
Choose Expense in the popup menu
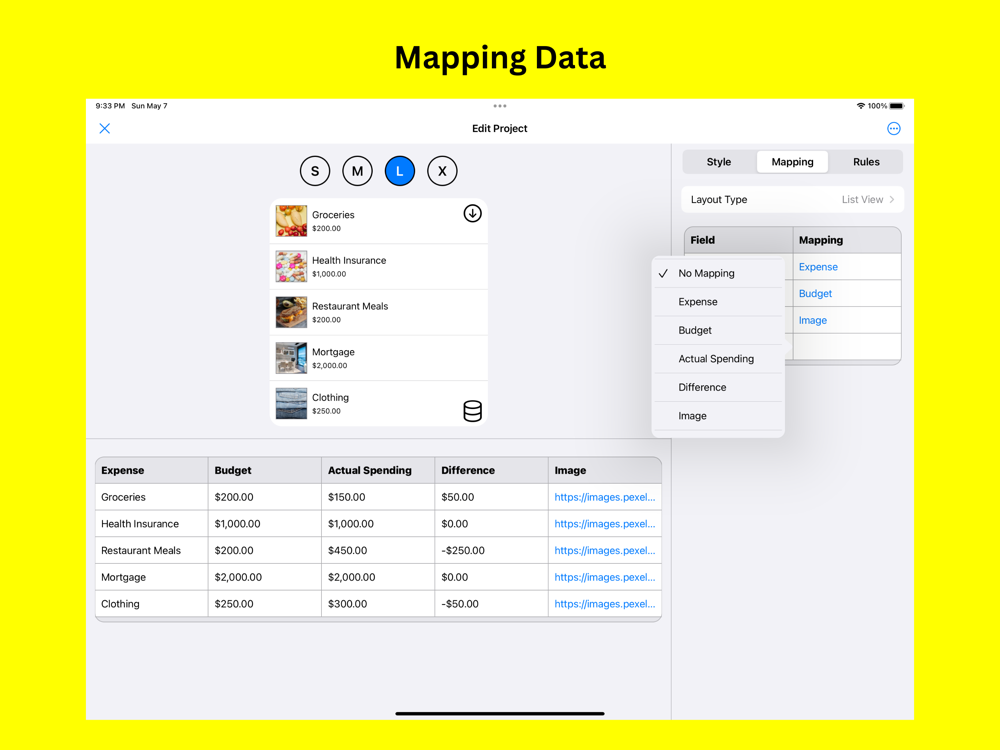[718, 302]
